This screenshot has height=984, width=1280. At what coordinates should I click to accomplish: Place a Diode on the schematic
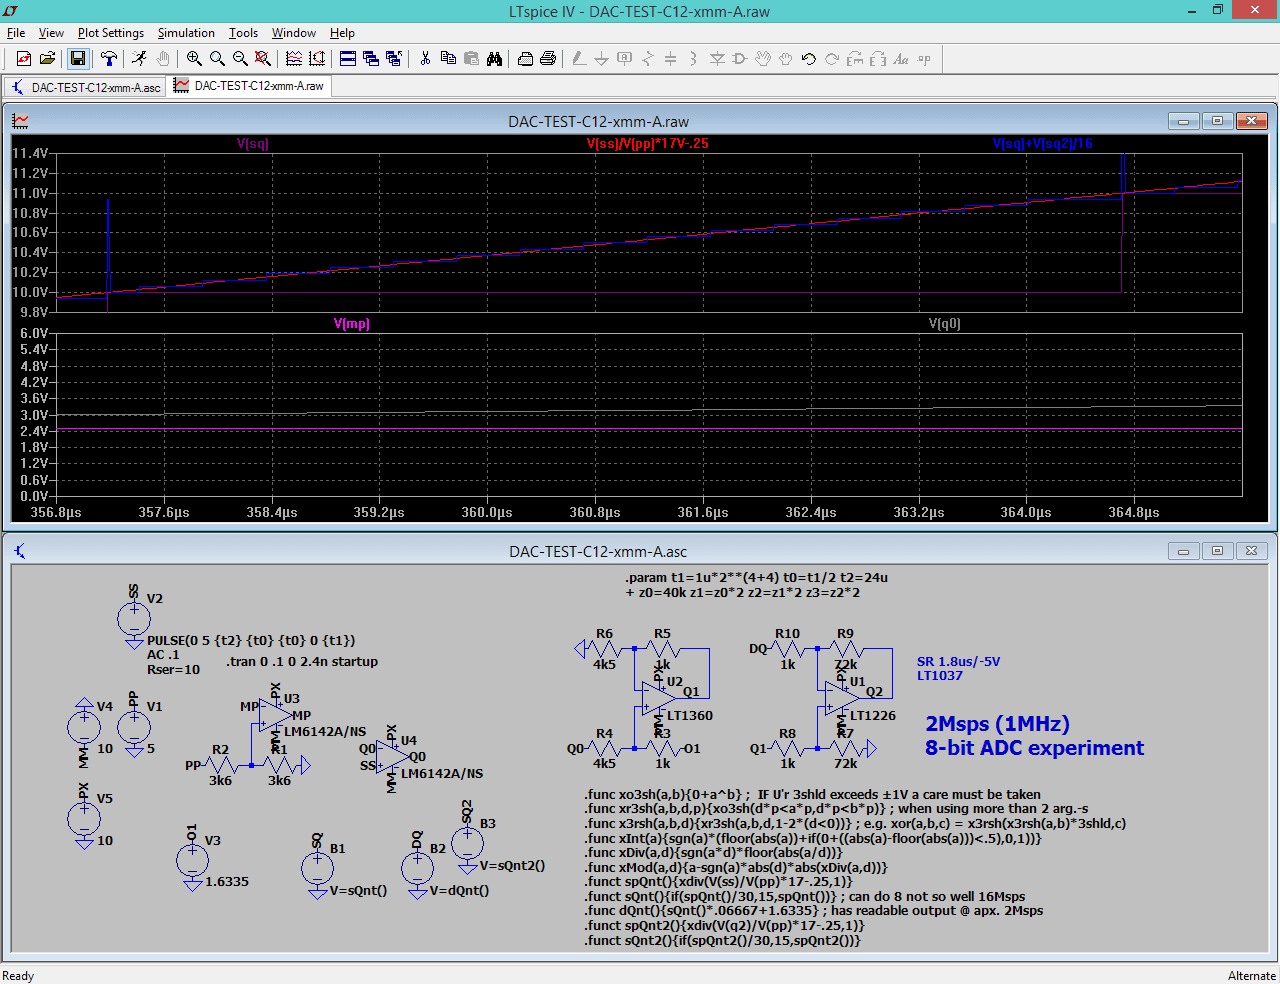coord(717,58)
